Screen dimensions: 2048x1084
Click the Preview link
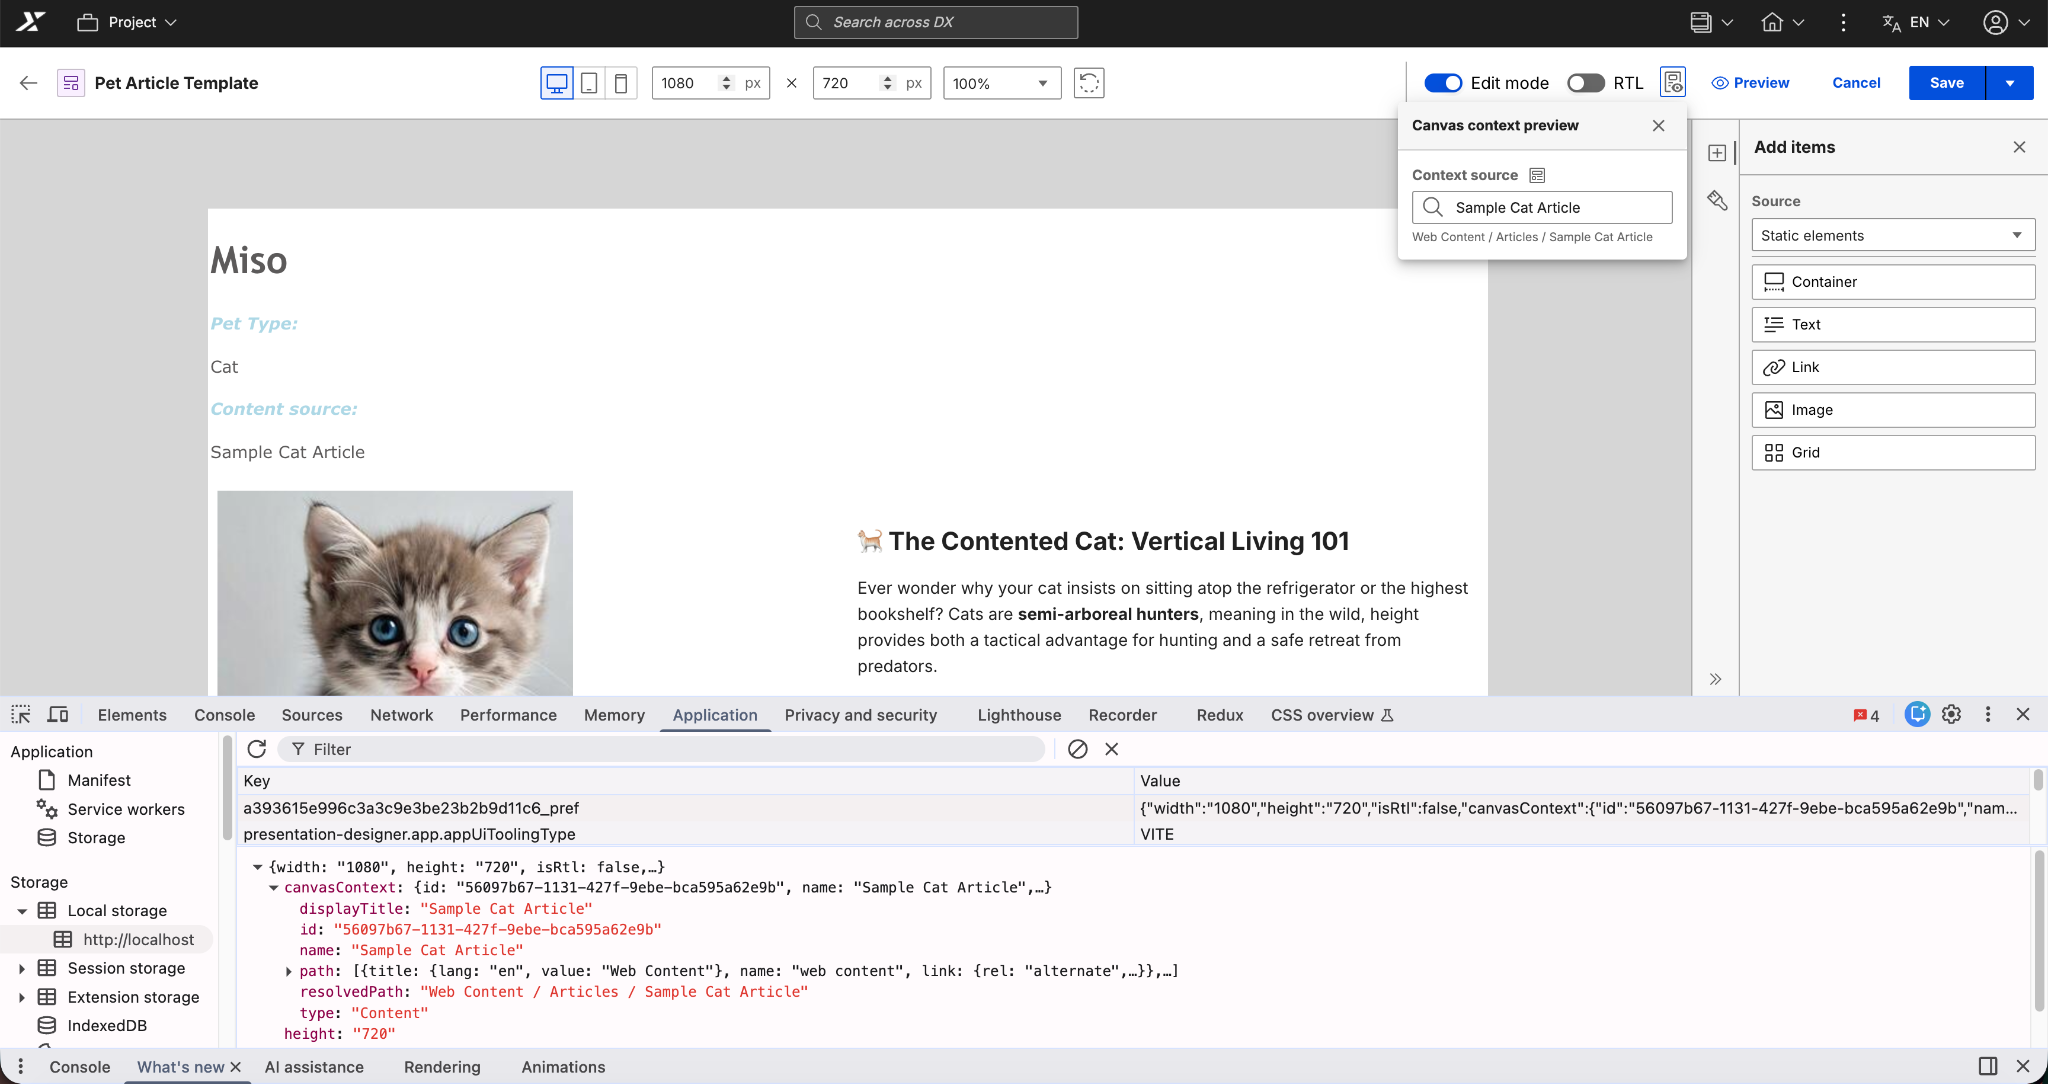1750,83
